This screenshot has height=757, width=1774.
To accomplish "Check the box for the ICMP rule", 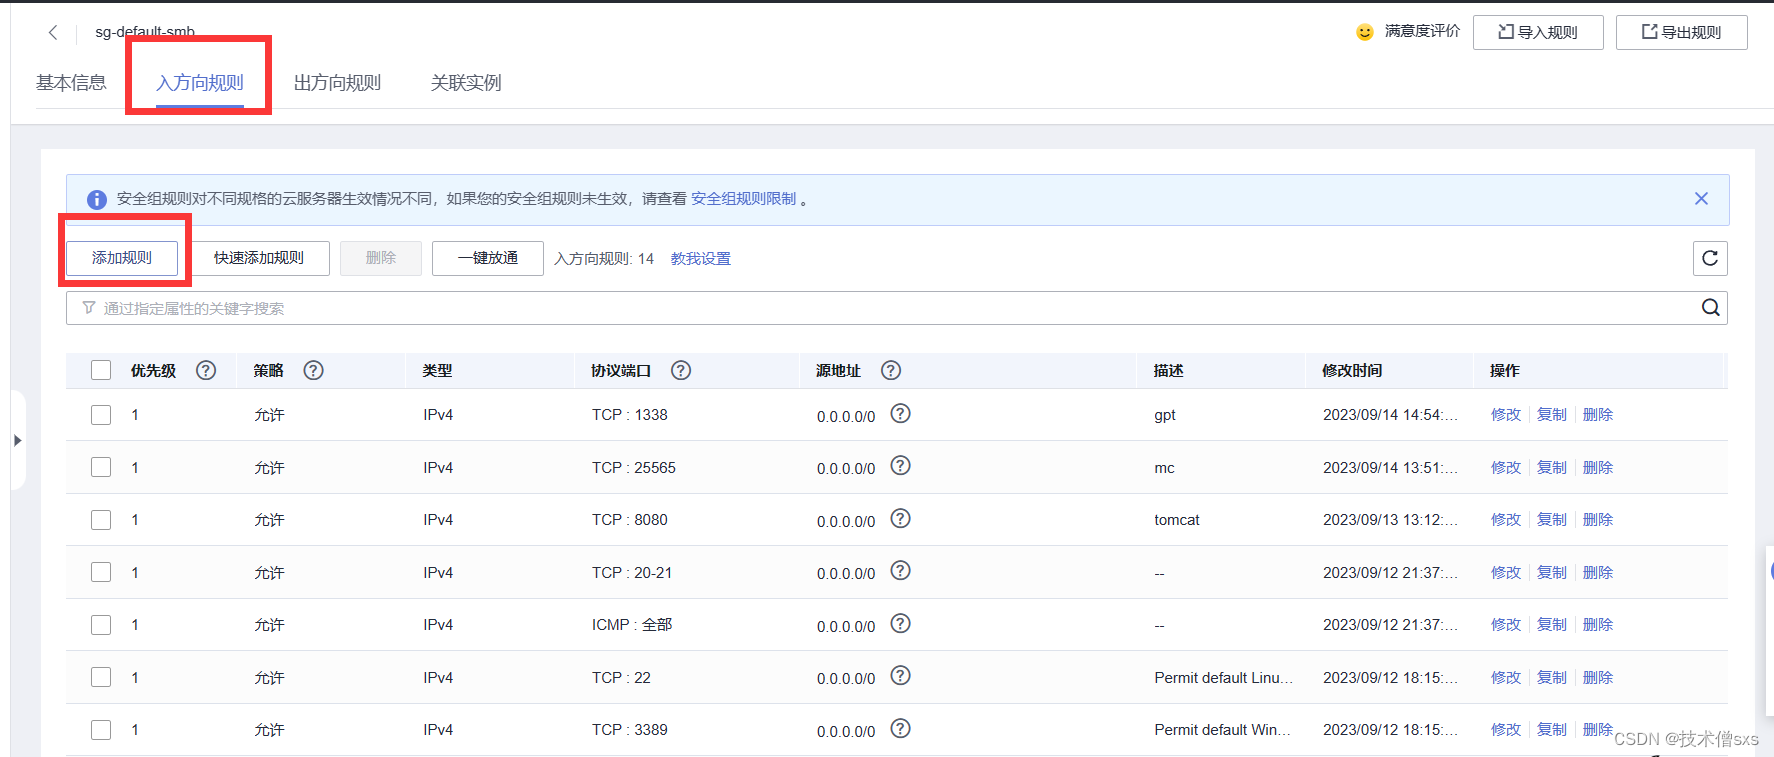I will (x=101, y=625).
